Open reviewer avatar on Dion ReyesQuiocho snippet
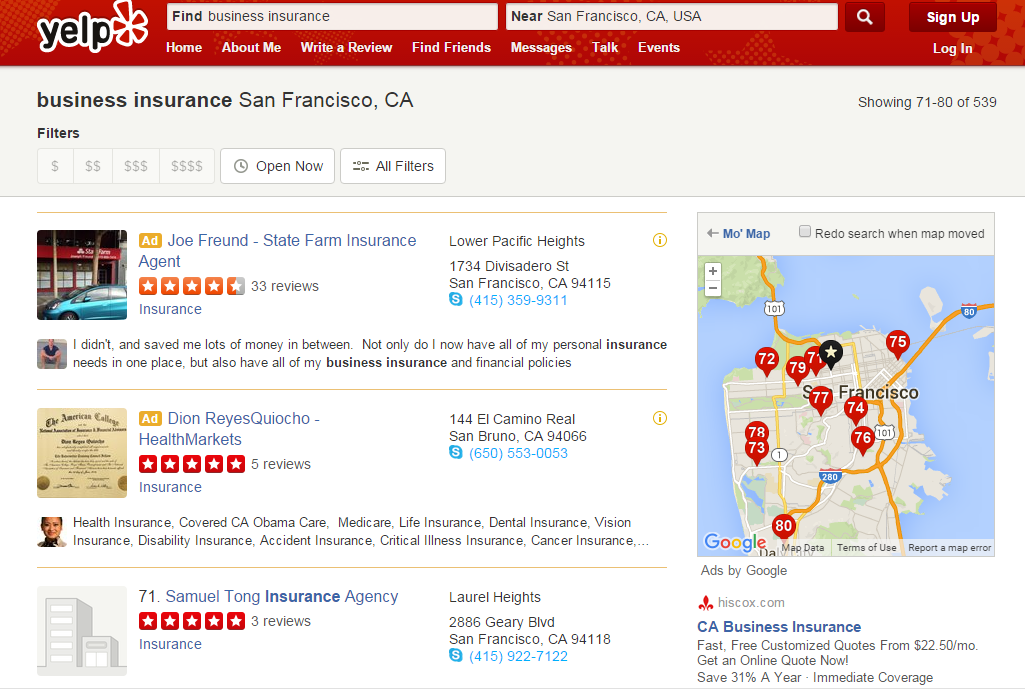Screen dimensions: 1025x689 click(x=52, y=531)
